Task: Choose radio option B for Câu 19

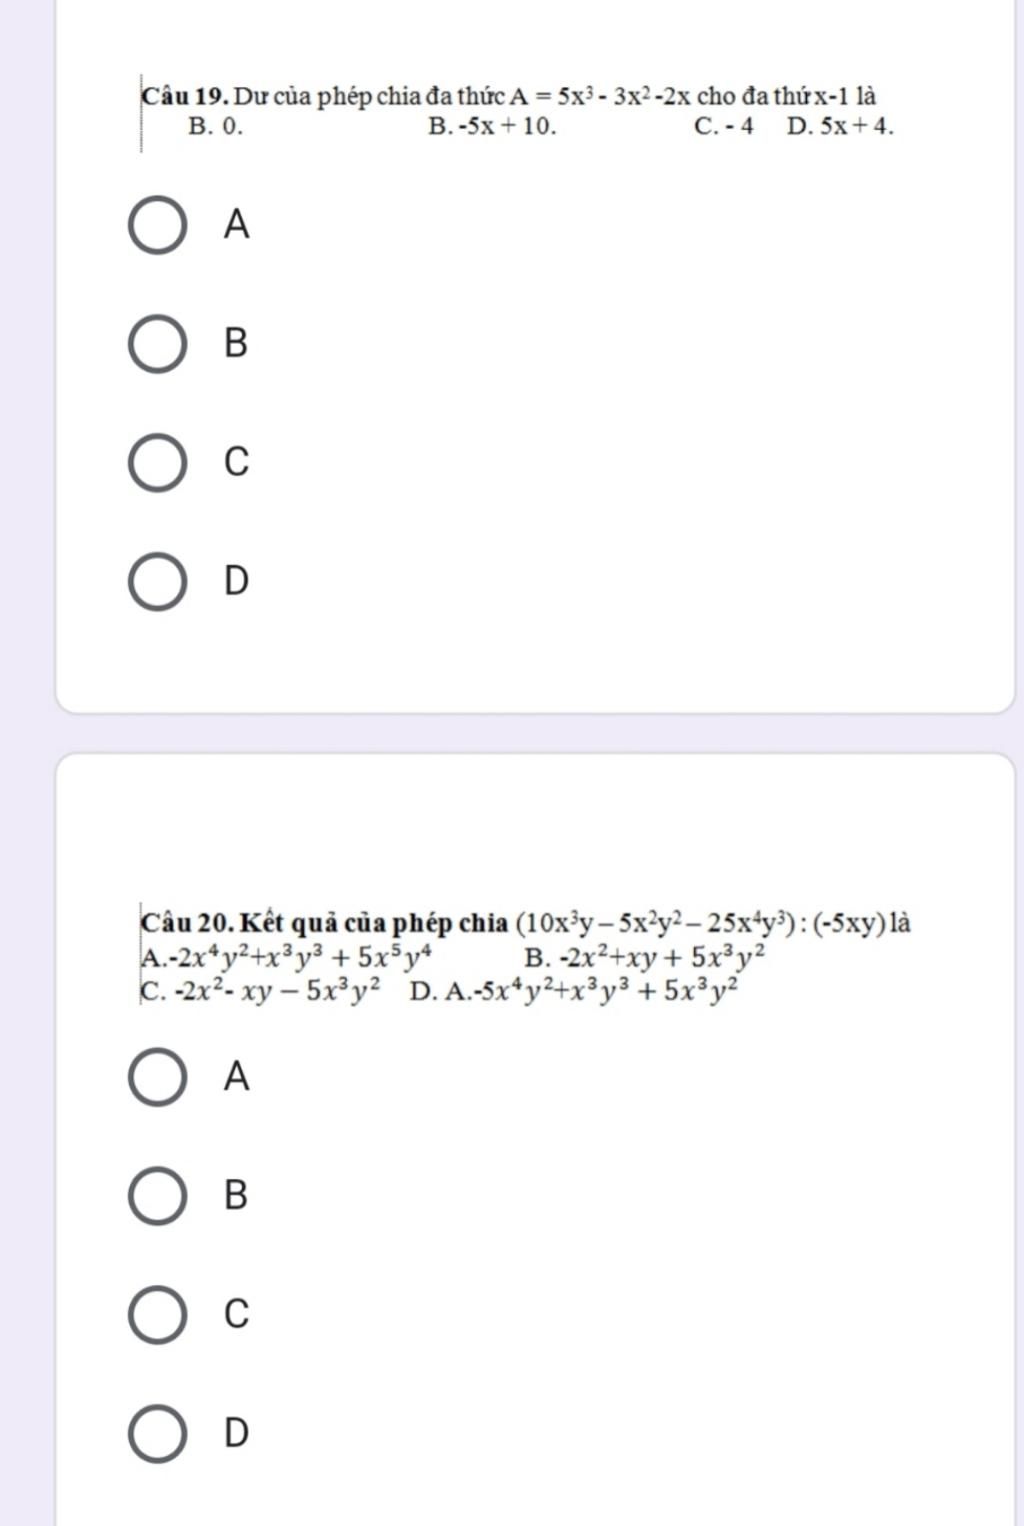Action: pos(157,344)
